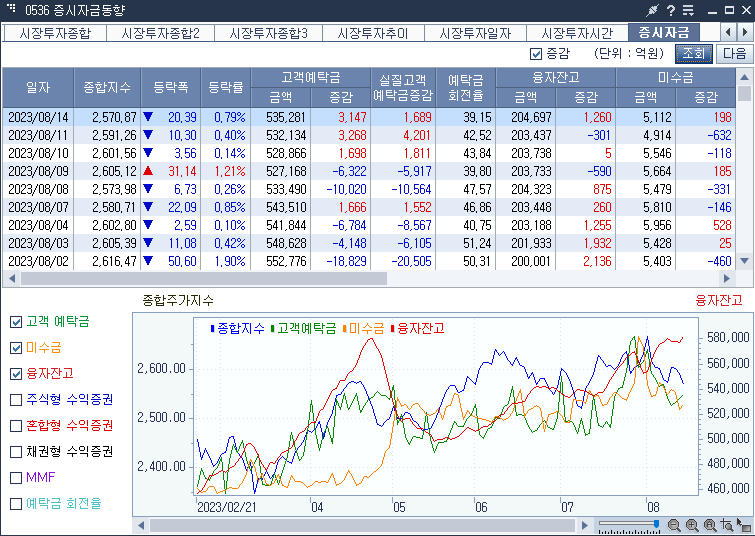This screenshot has width=755, height=536.
Task: Enable the 혼합형 수익증권 series
Action: (x=16, y=426)
